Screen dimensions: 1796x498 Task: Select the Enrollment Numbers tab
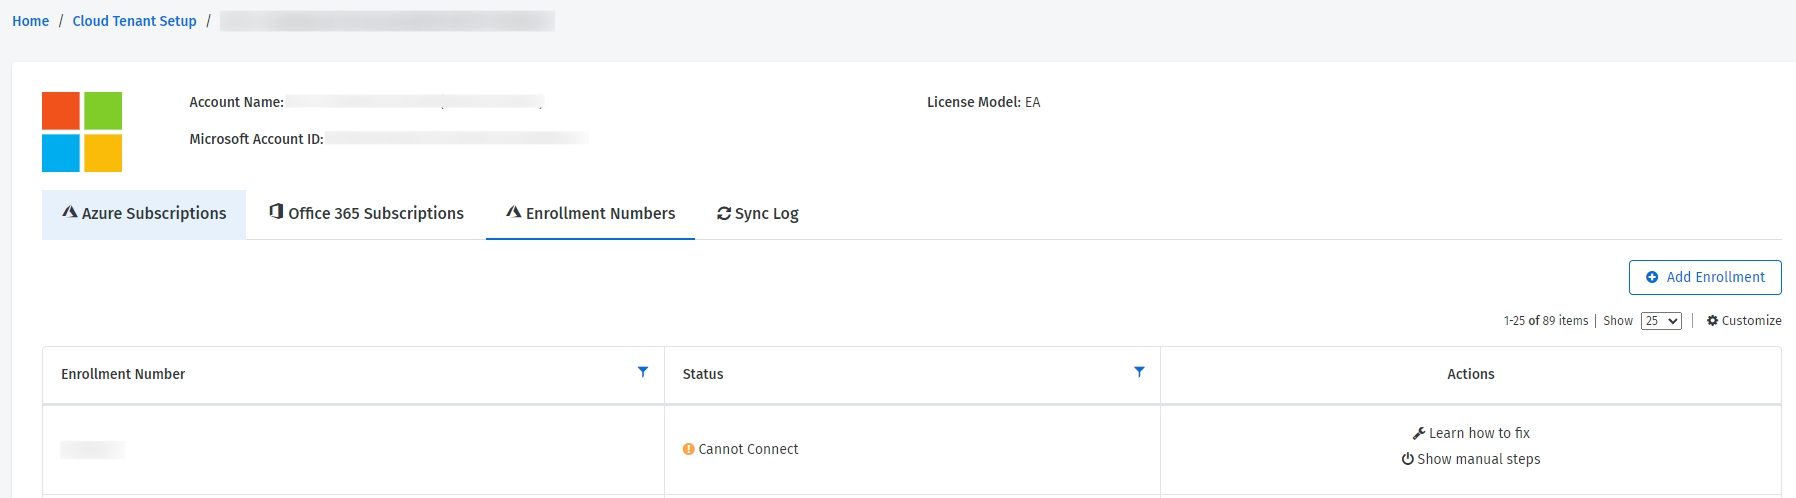point(590,214)
